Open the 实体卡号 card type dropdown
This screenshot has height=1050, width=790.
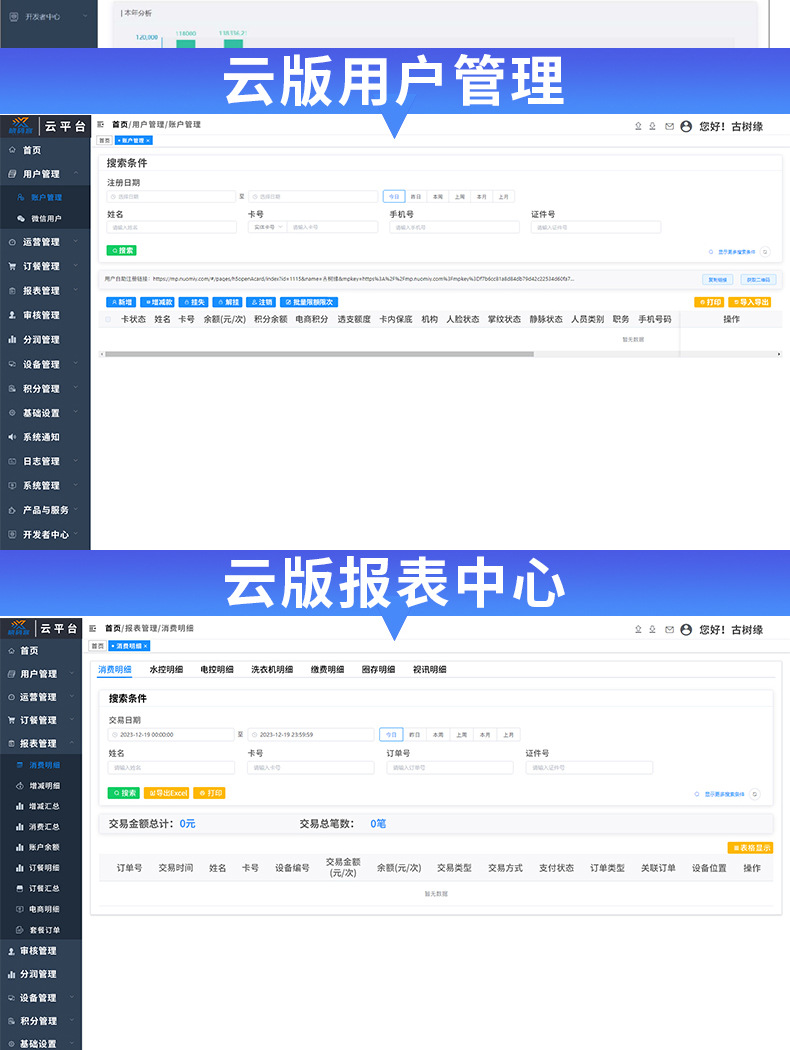coord(268,227)
